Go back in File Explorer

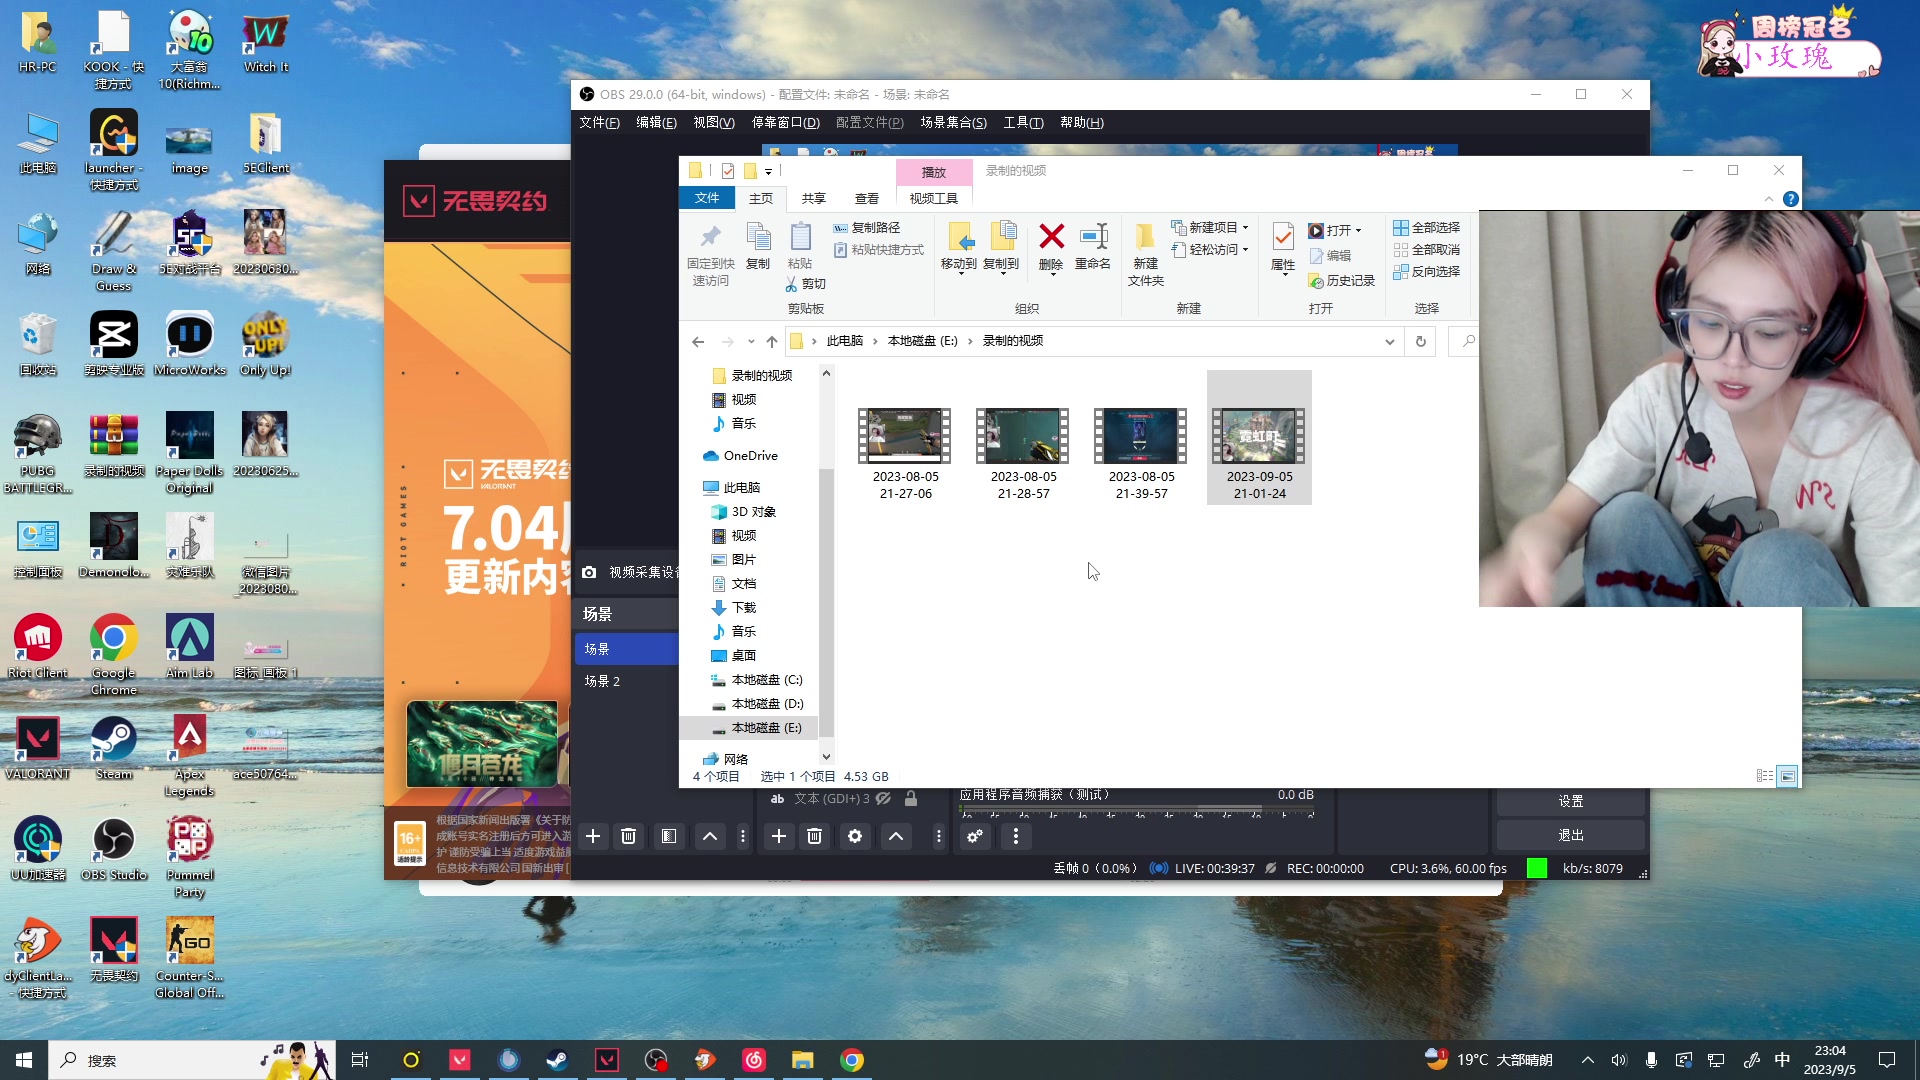point(698,341)
